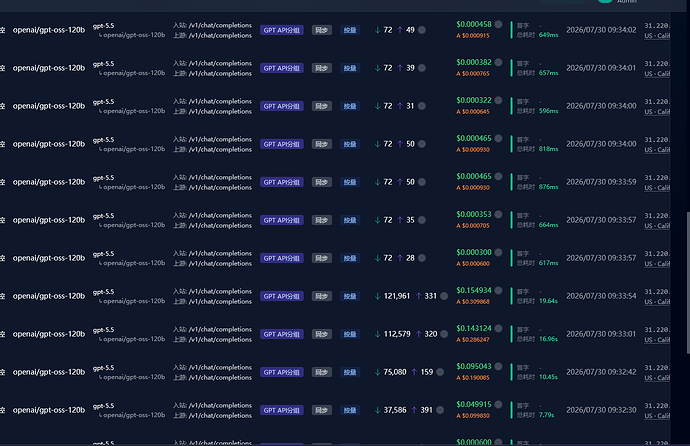Open token info icon beside 72 / 39
This screenshot has height=446, width=690.
[x=422, y=68]
